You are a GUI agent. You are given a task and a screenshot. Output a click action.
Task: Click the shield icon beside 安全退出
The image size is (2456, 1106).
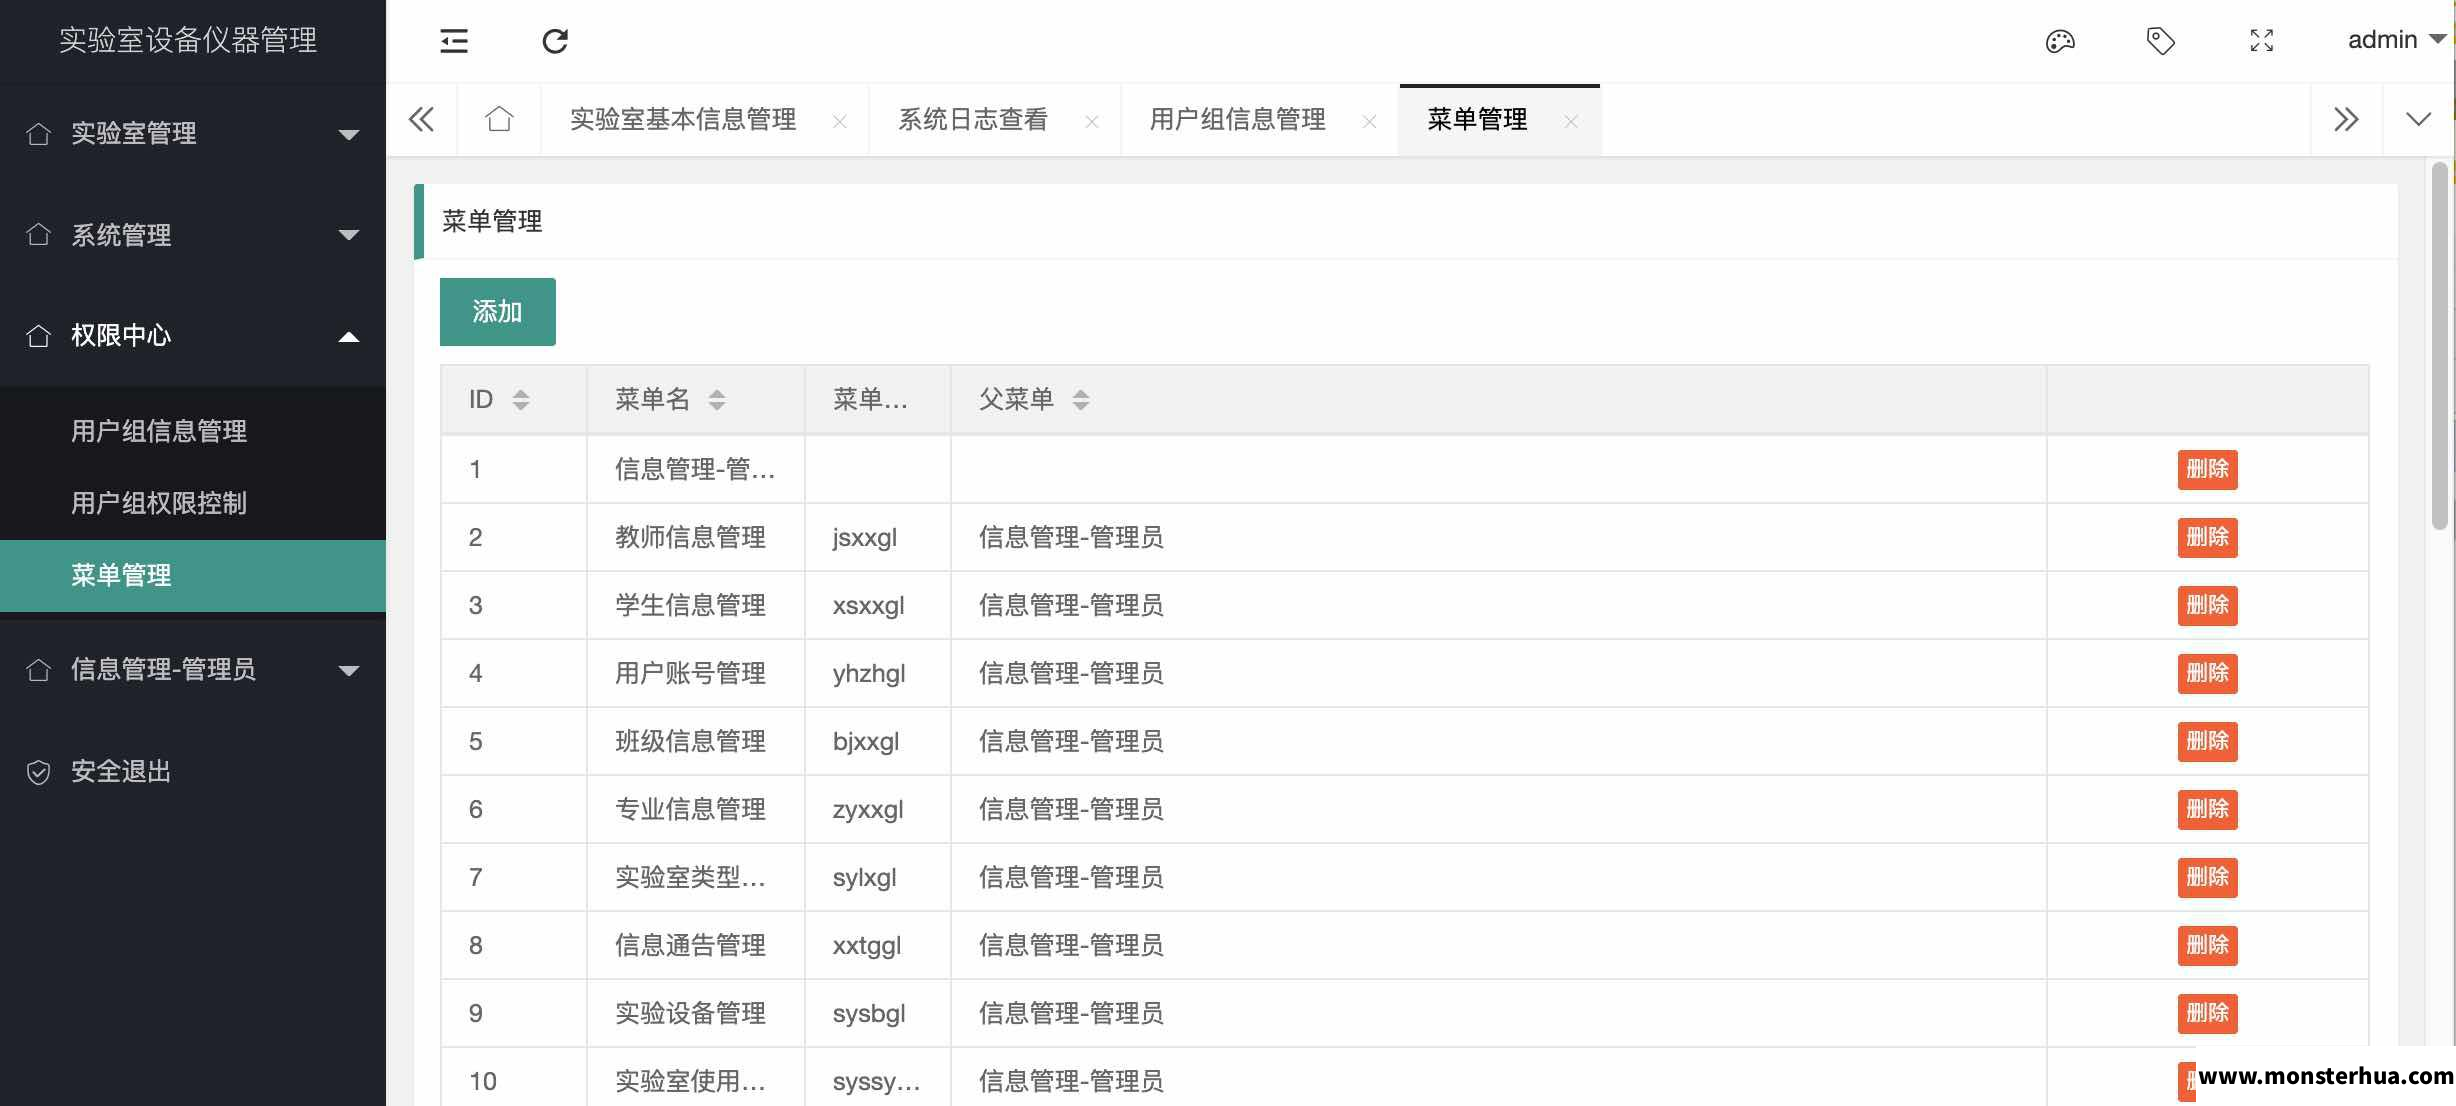point(38,772)
